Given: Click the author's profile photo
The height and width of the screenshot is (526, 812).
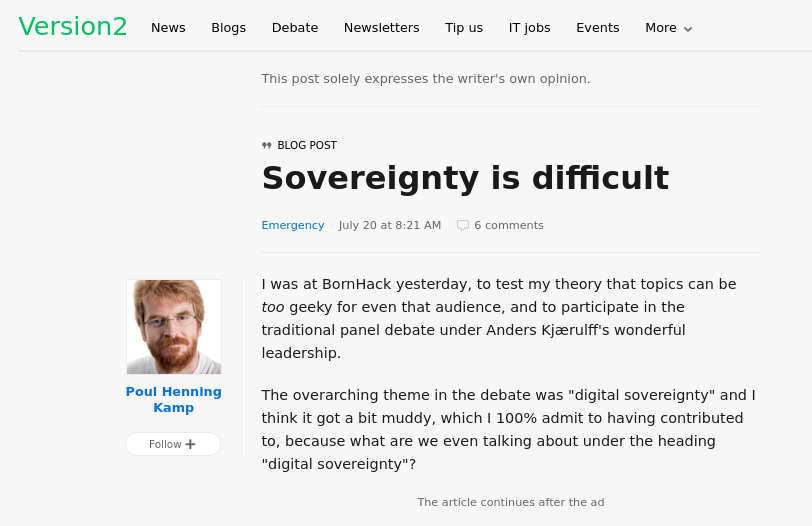Looking at the screenshot, I should click(x=174, y=327).
